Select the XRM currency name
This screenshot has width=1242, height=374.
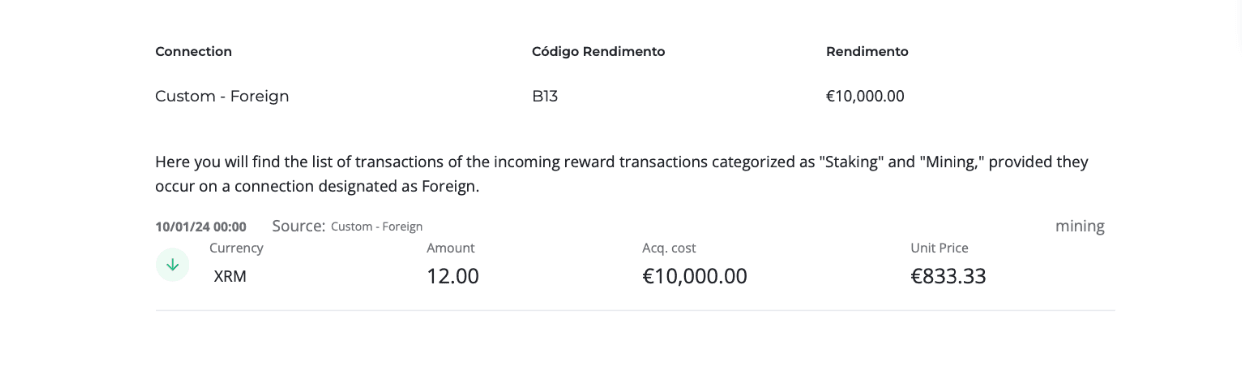tap(230, 277)
